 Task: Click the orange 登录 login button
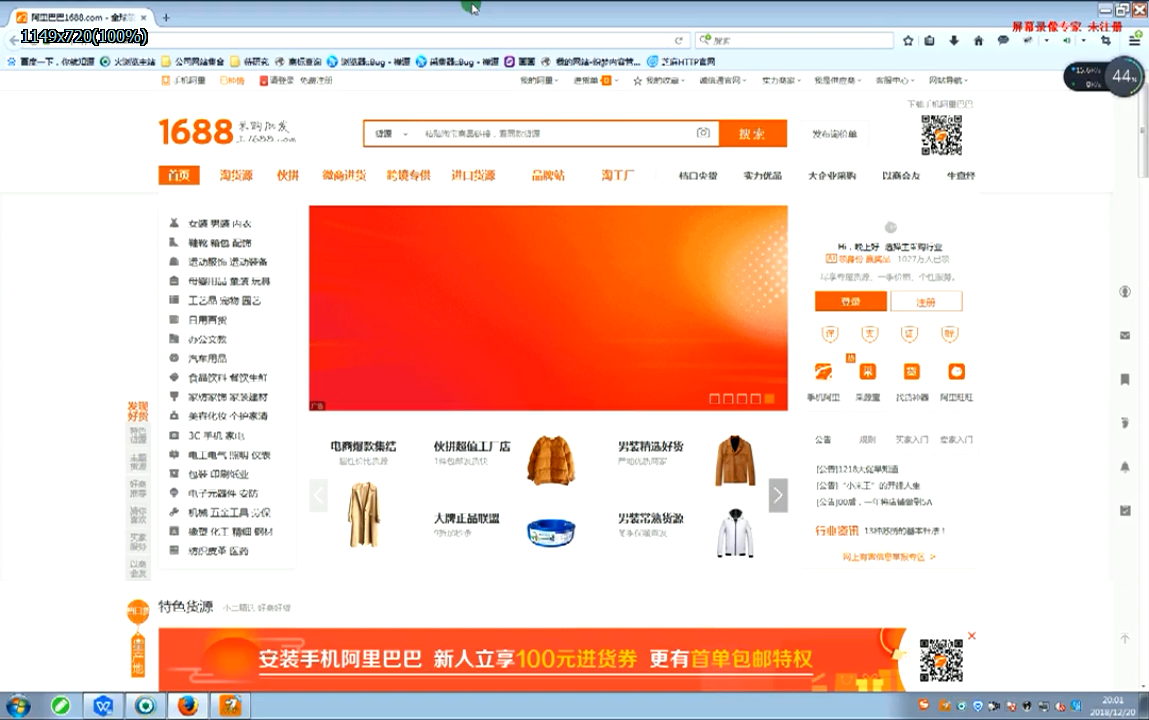click(851, 301)
